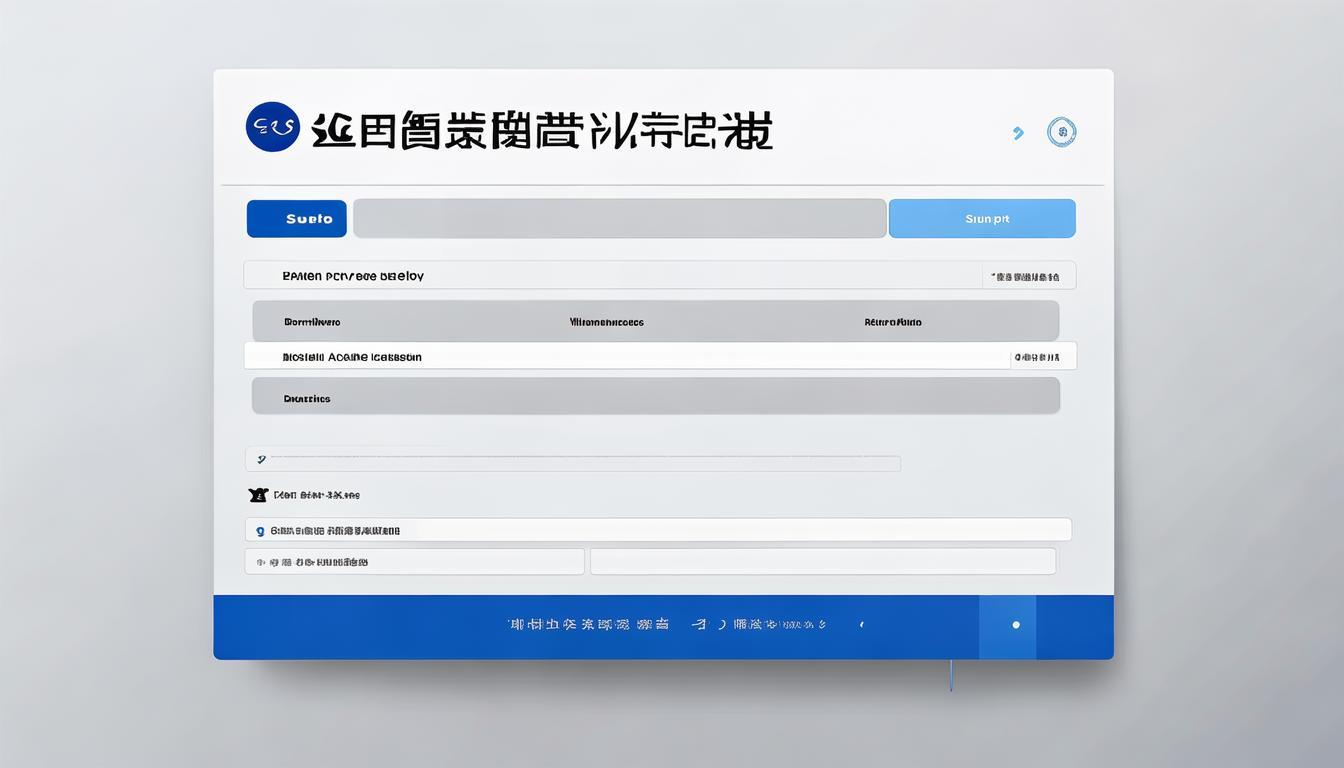Click the small mark at left of thin bar
The width and height of the screenshot is (1344, 768).
pos(261,460)
